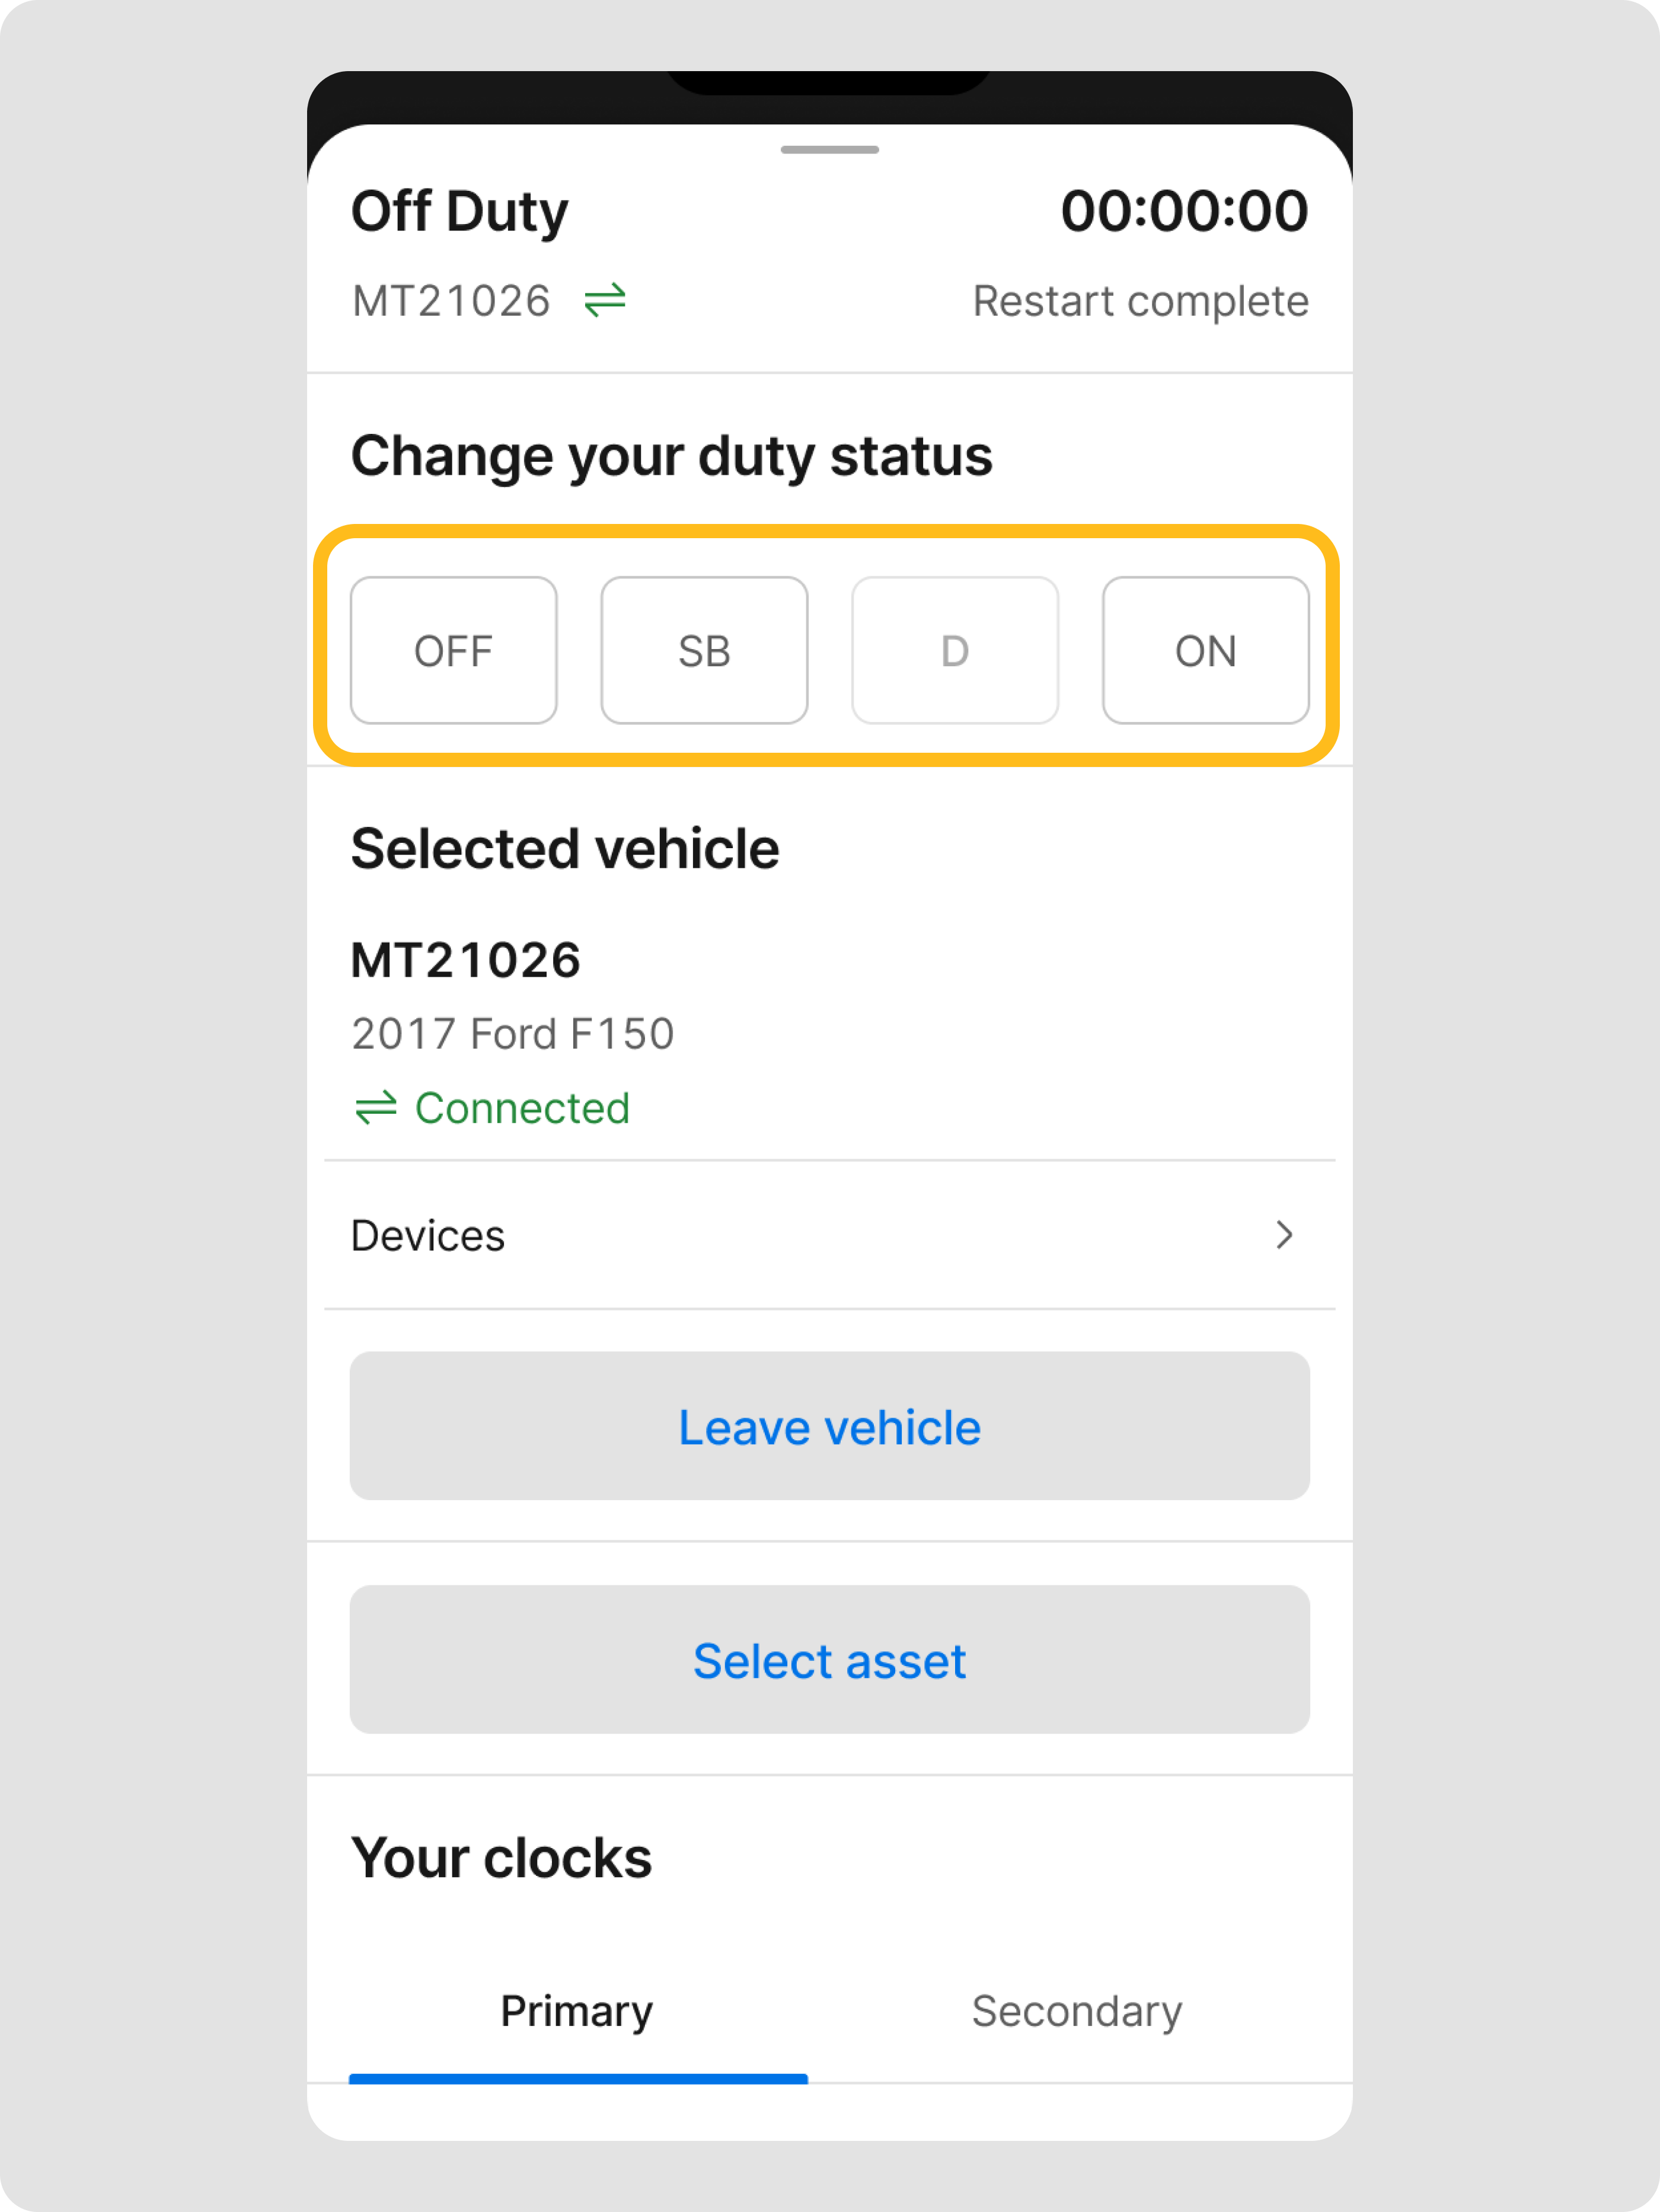Switch to the Primary clocks tab
Viewport: 1660px width, 2212px height.
coord(577,2012)
